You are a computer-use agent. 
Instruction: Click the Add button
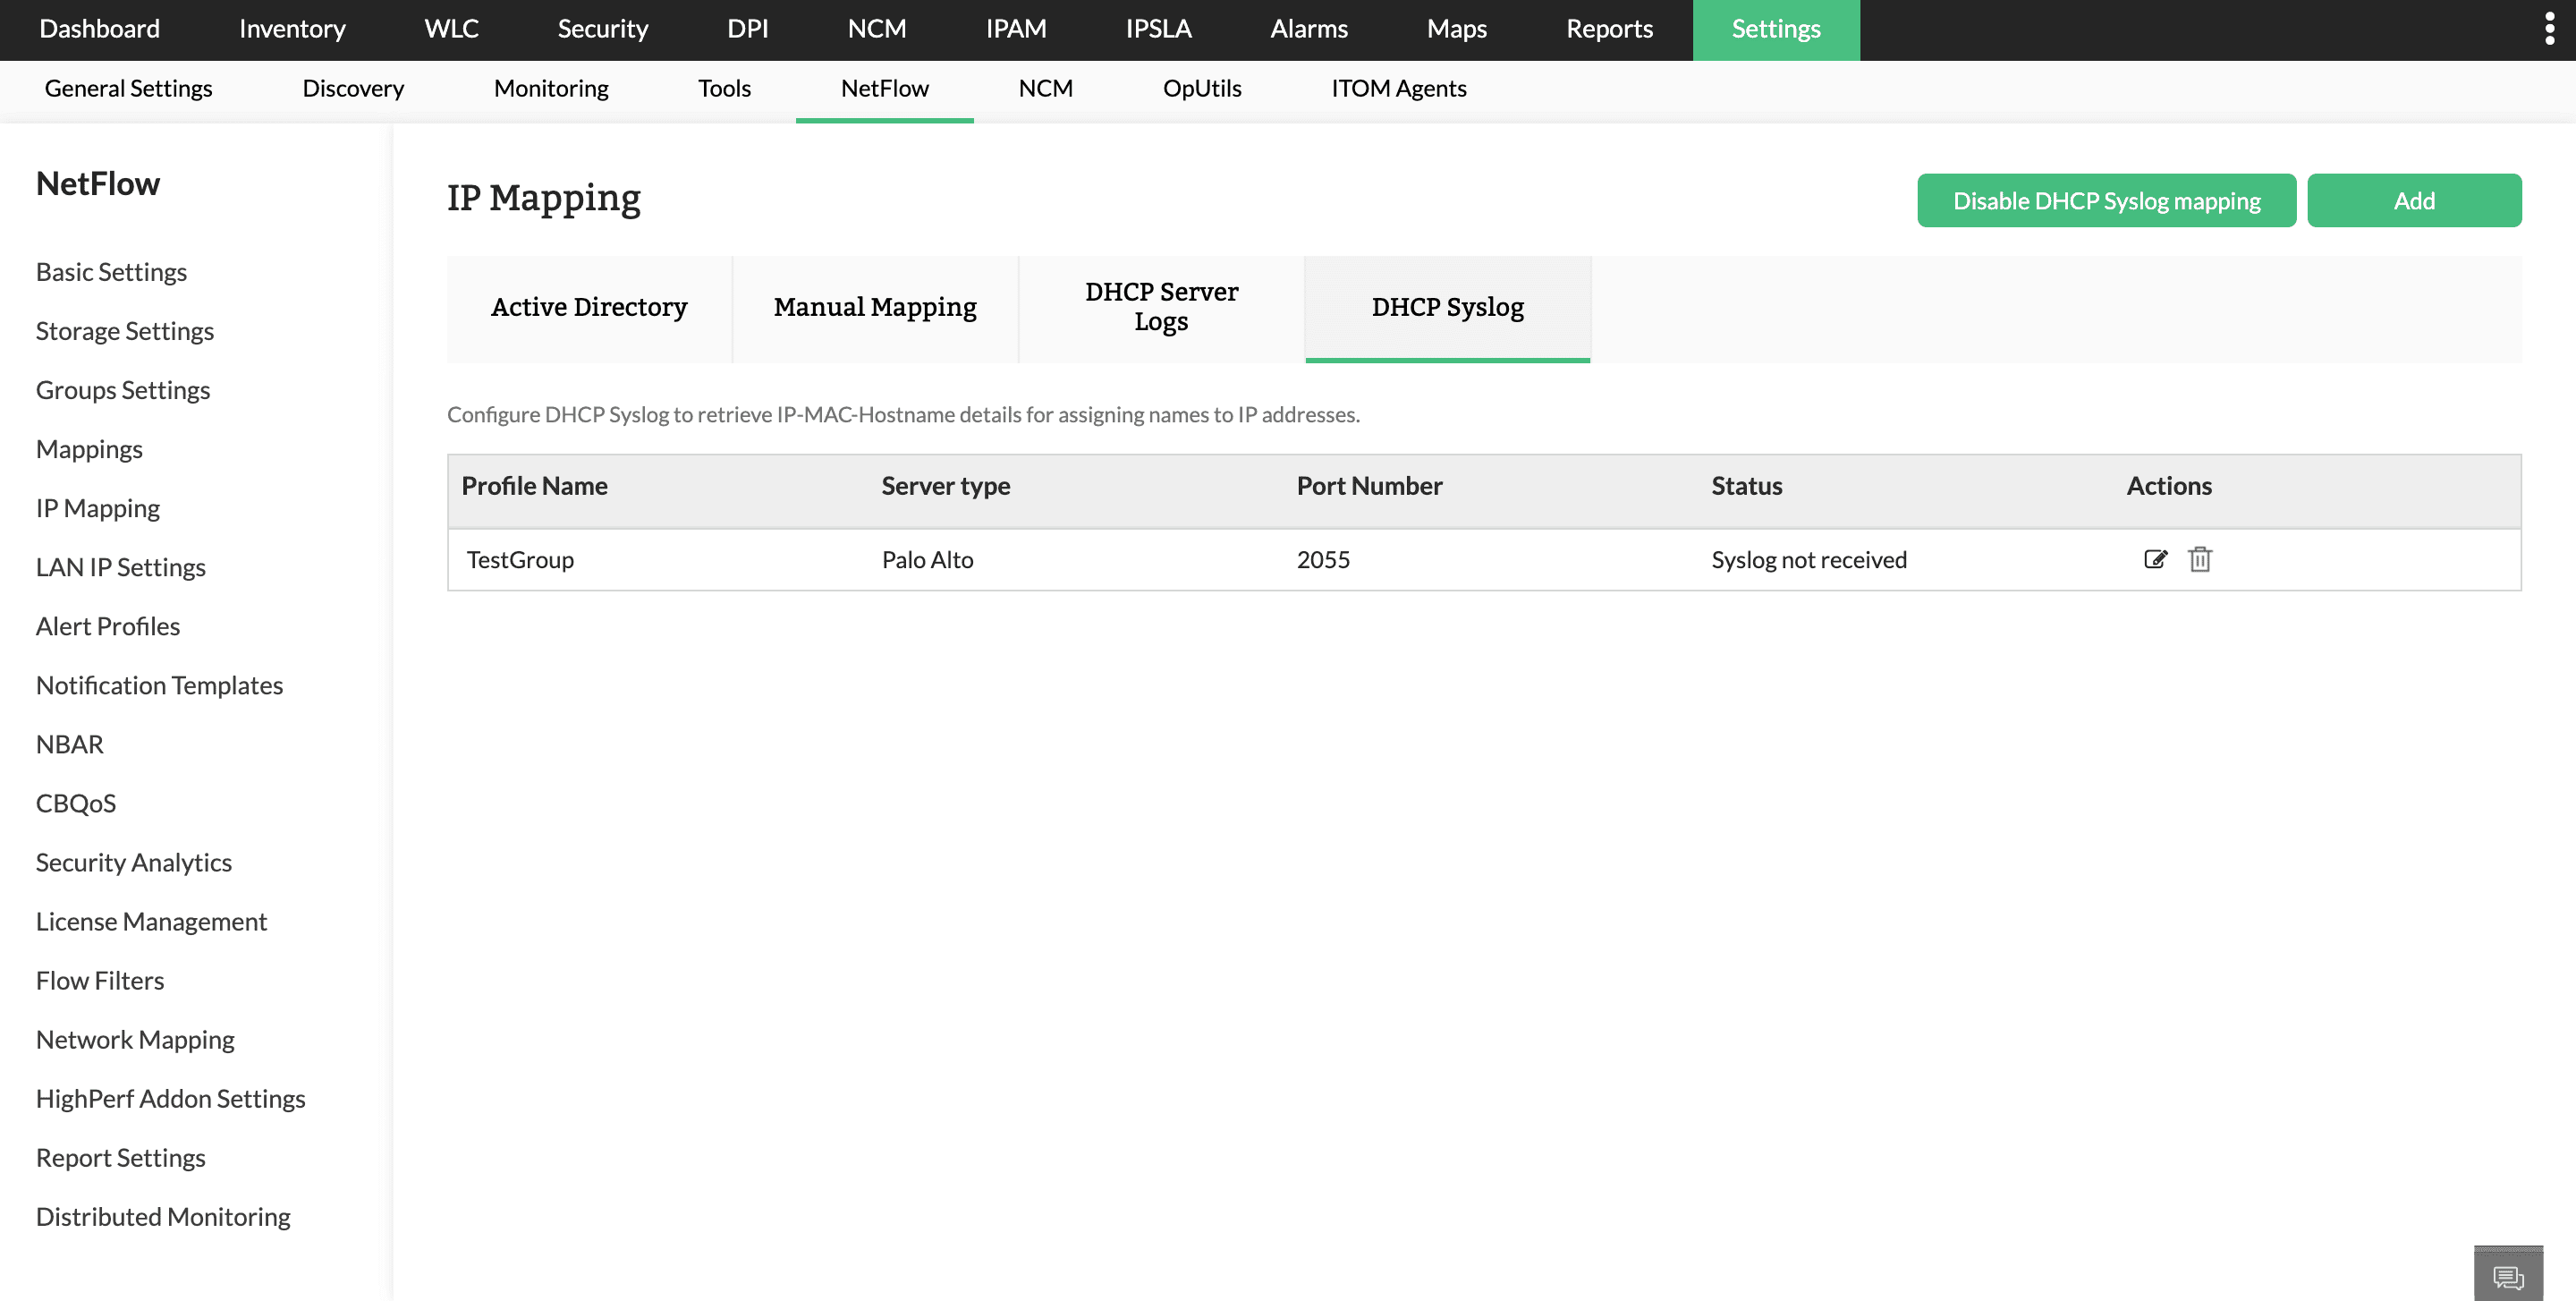(2413, 200)
